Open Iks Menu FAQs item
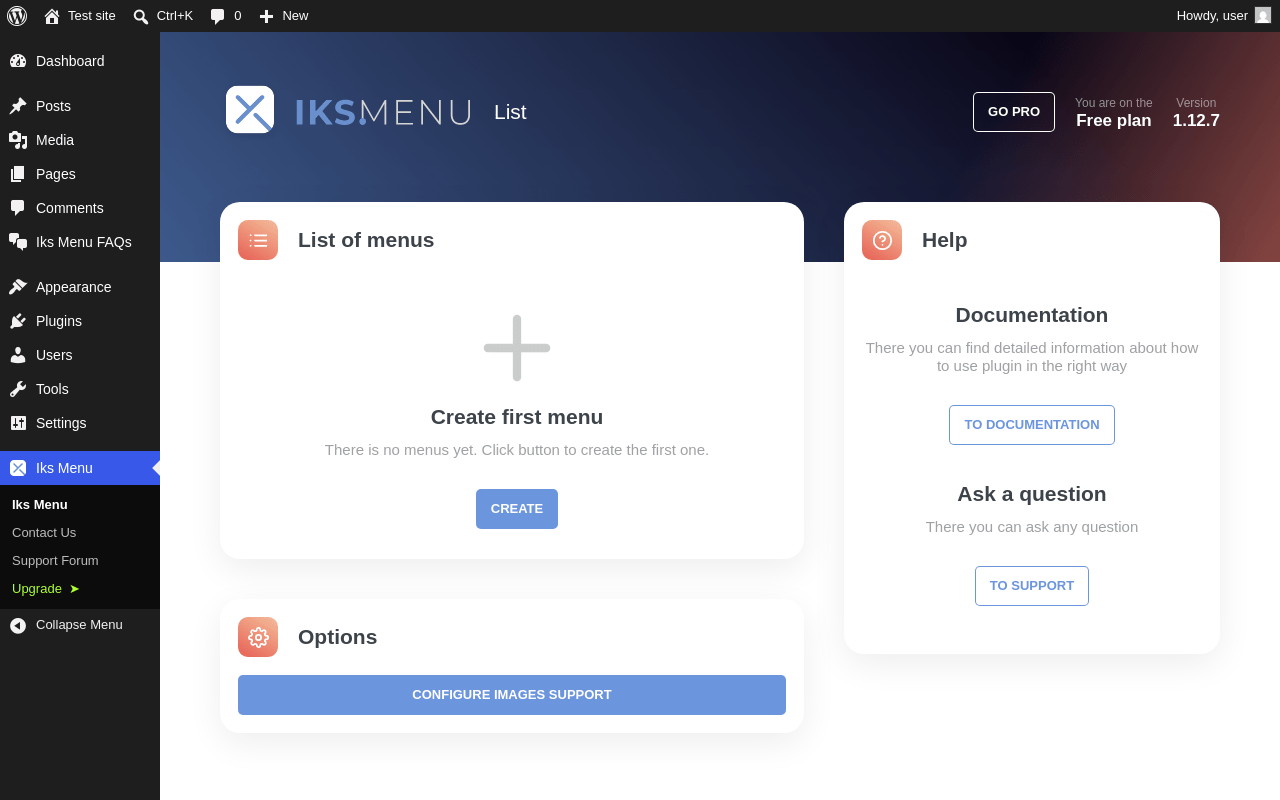 tap(80, 242)
